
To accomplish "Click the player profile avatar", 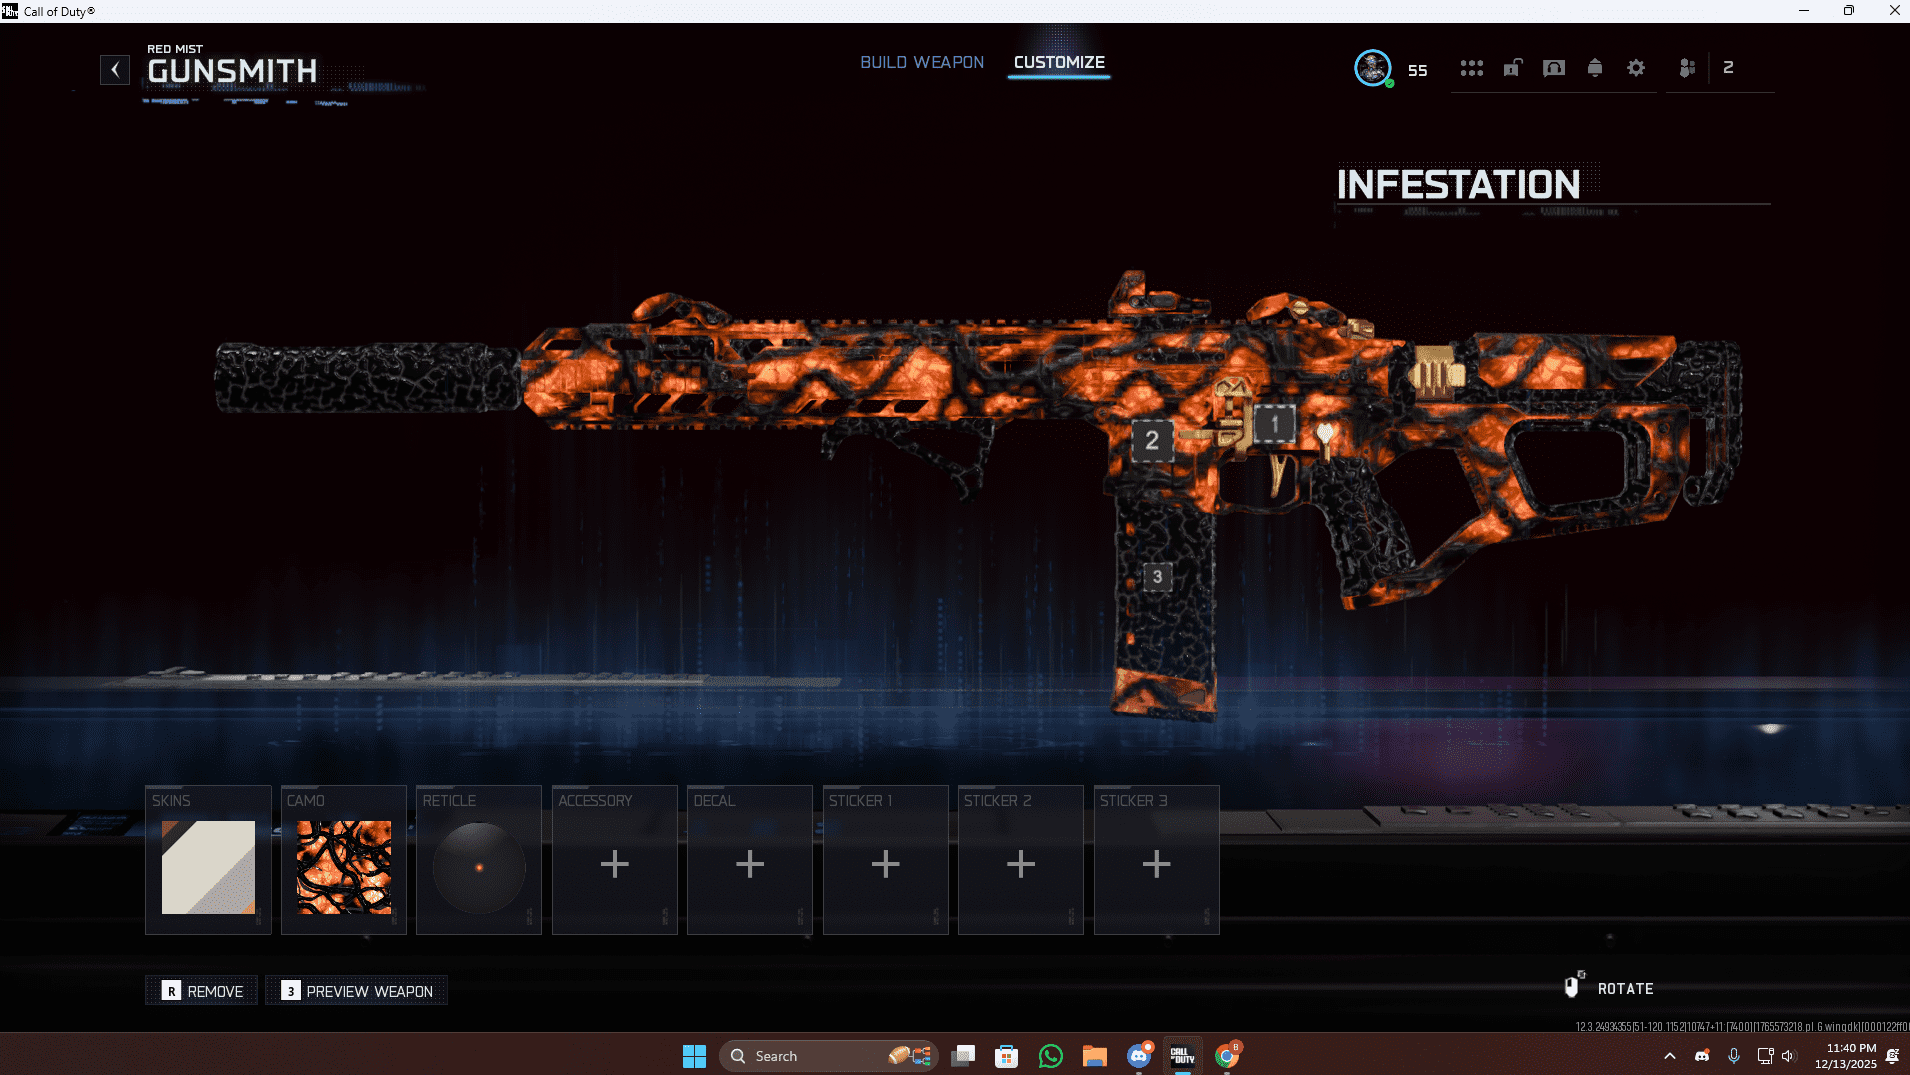I will [1372, 68].
